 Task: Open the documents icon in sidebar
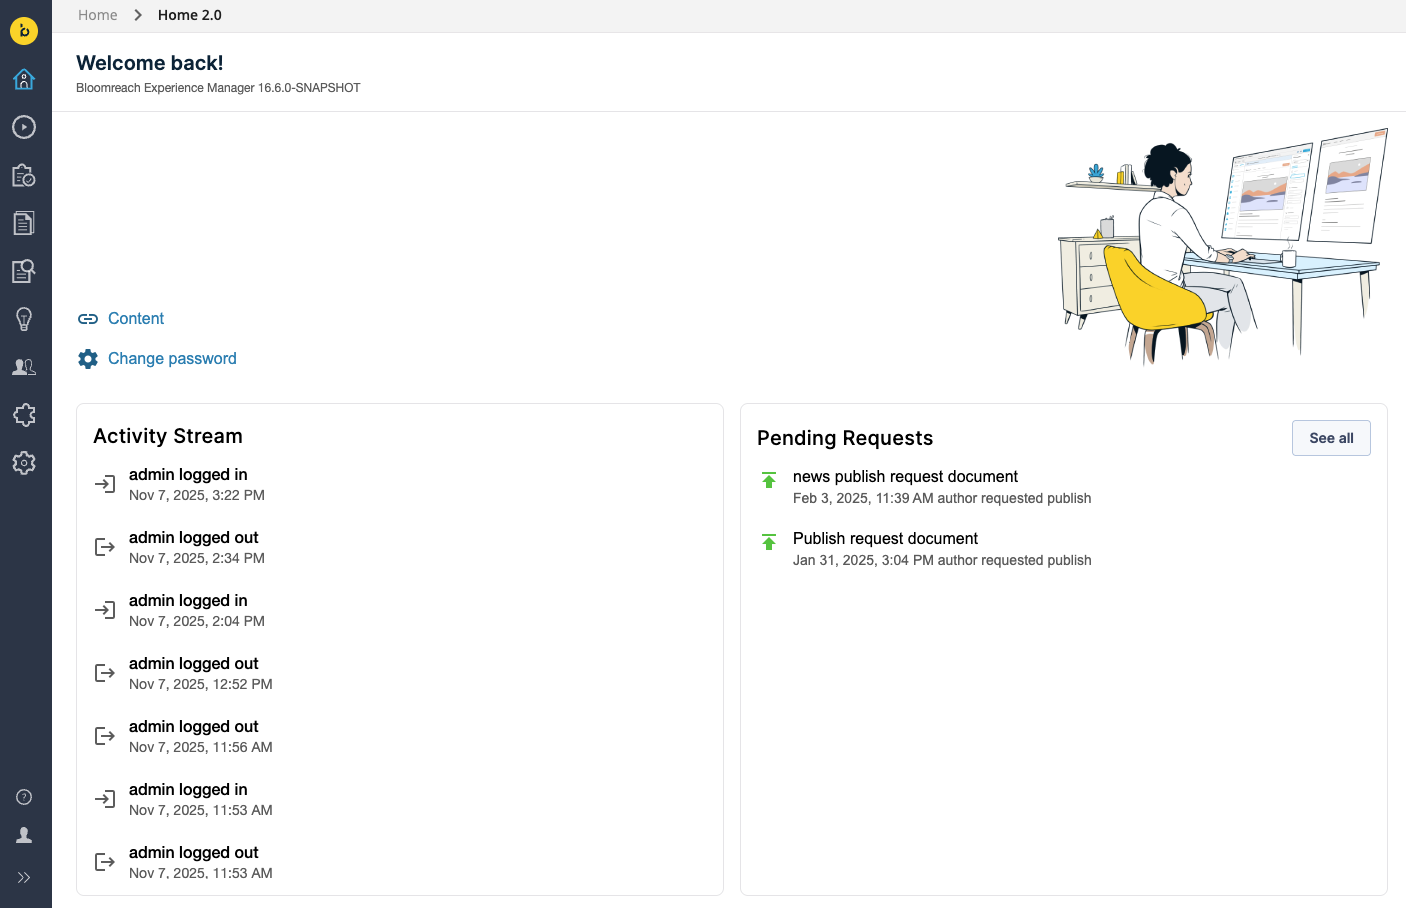click(24, 223)
